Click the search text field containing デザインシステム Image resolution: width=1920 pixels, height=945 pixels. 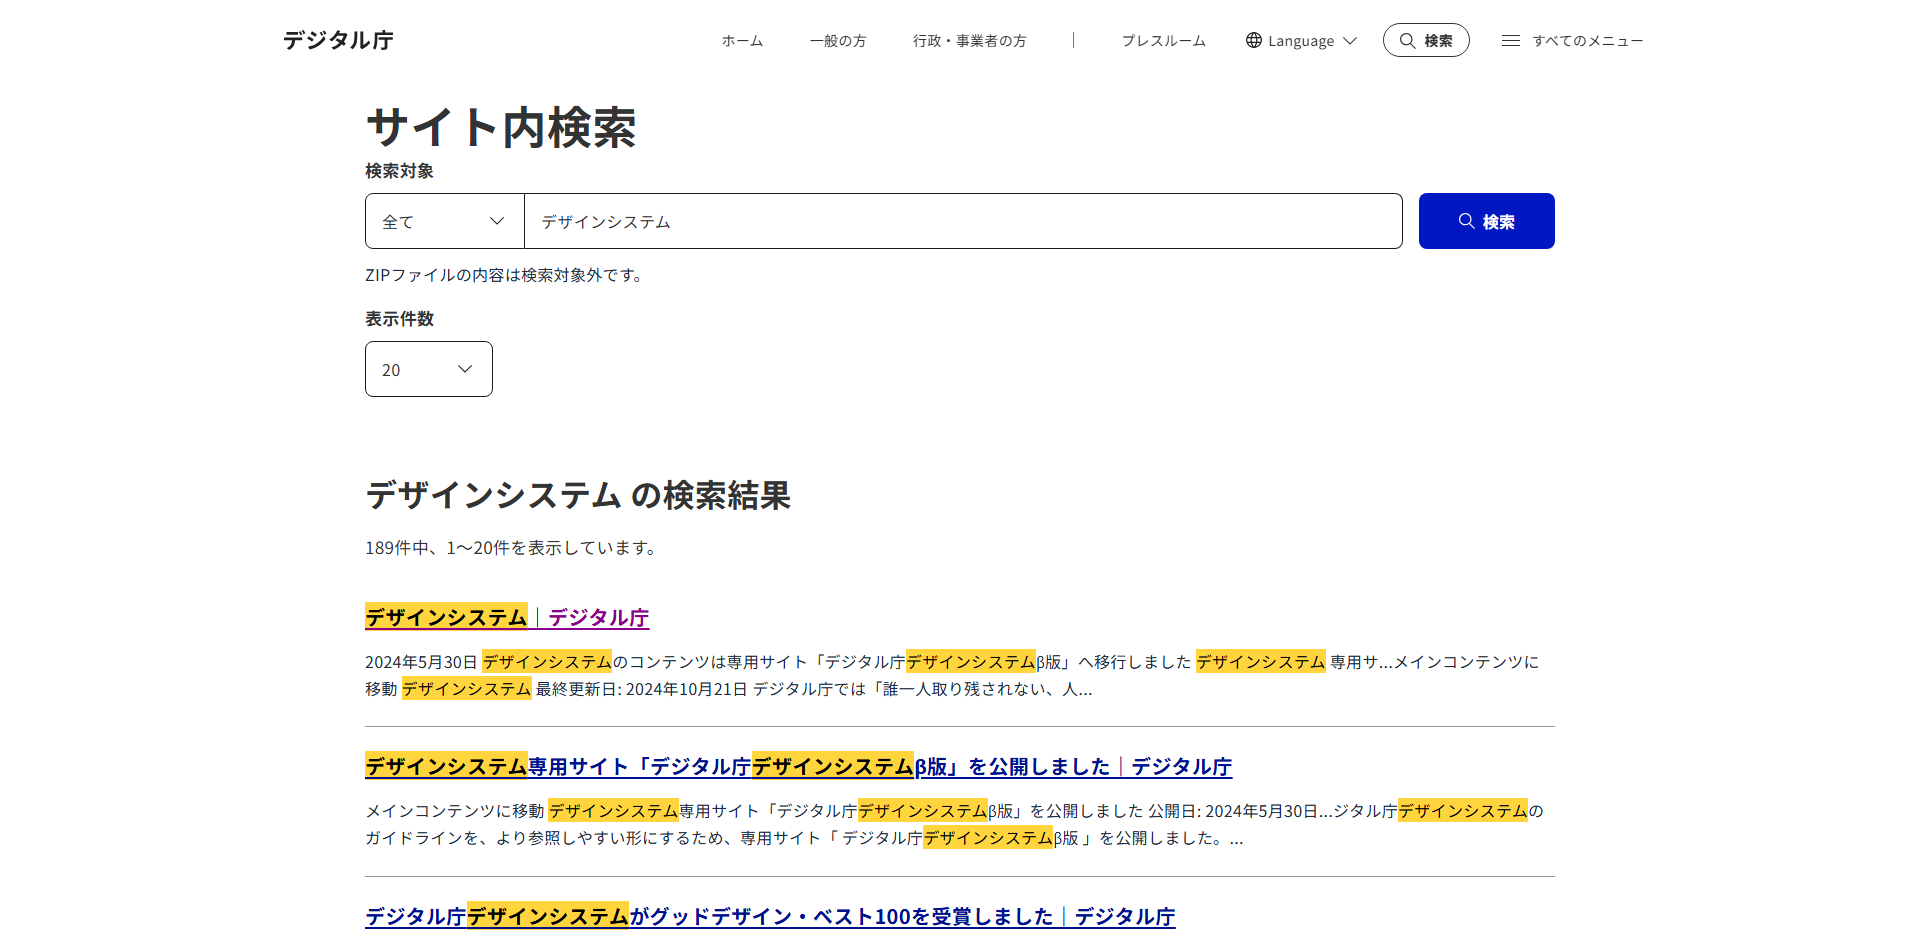[963, 221]
